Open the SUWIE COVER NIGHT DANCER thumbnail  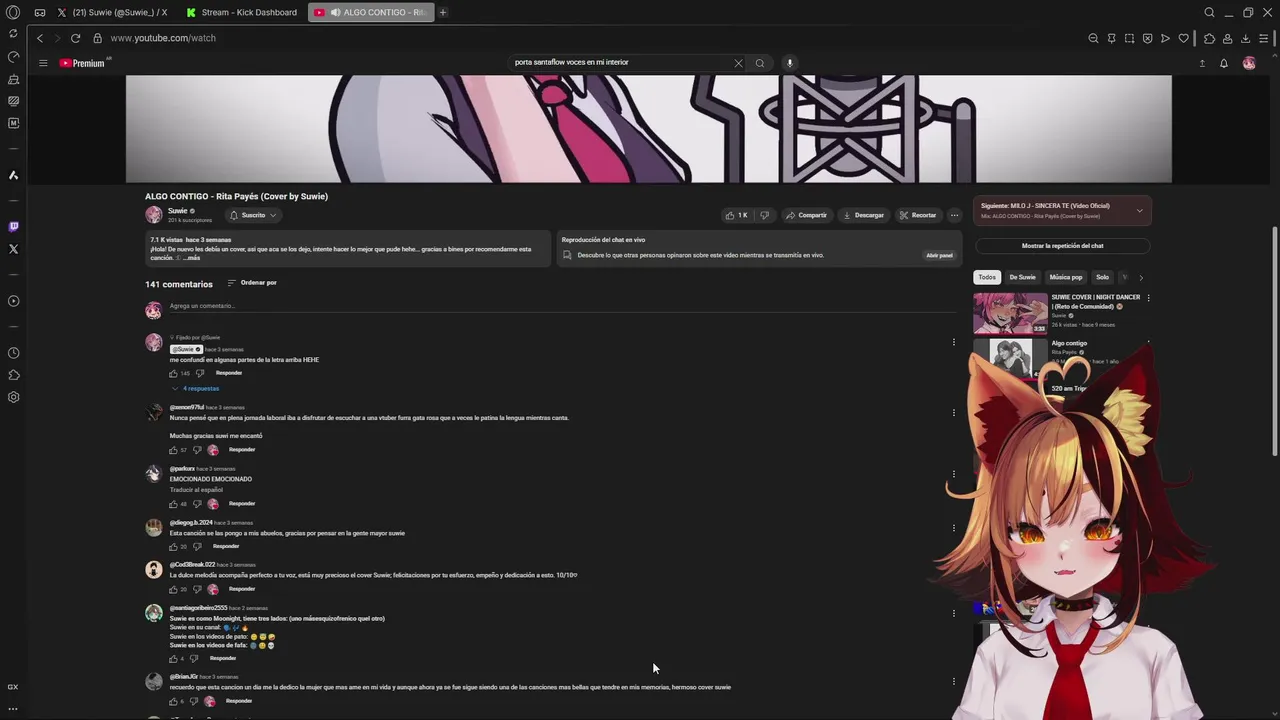1011,313
